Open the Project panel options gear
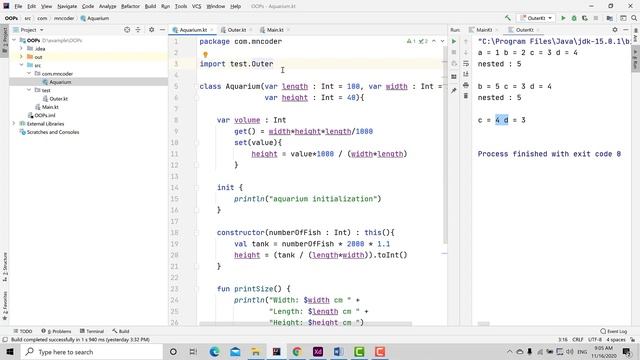 point(151,29)
